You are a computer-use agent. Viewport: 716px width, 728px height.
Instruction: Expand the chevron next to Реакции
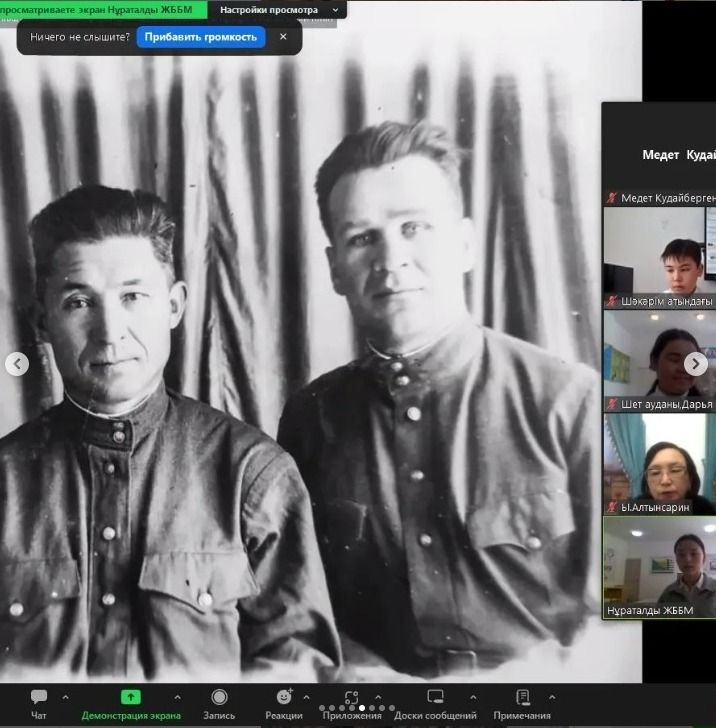coord(305,697)
